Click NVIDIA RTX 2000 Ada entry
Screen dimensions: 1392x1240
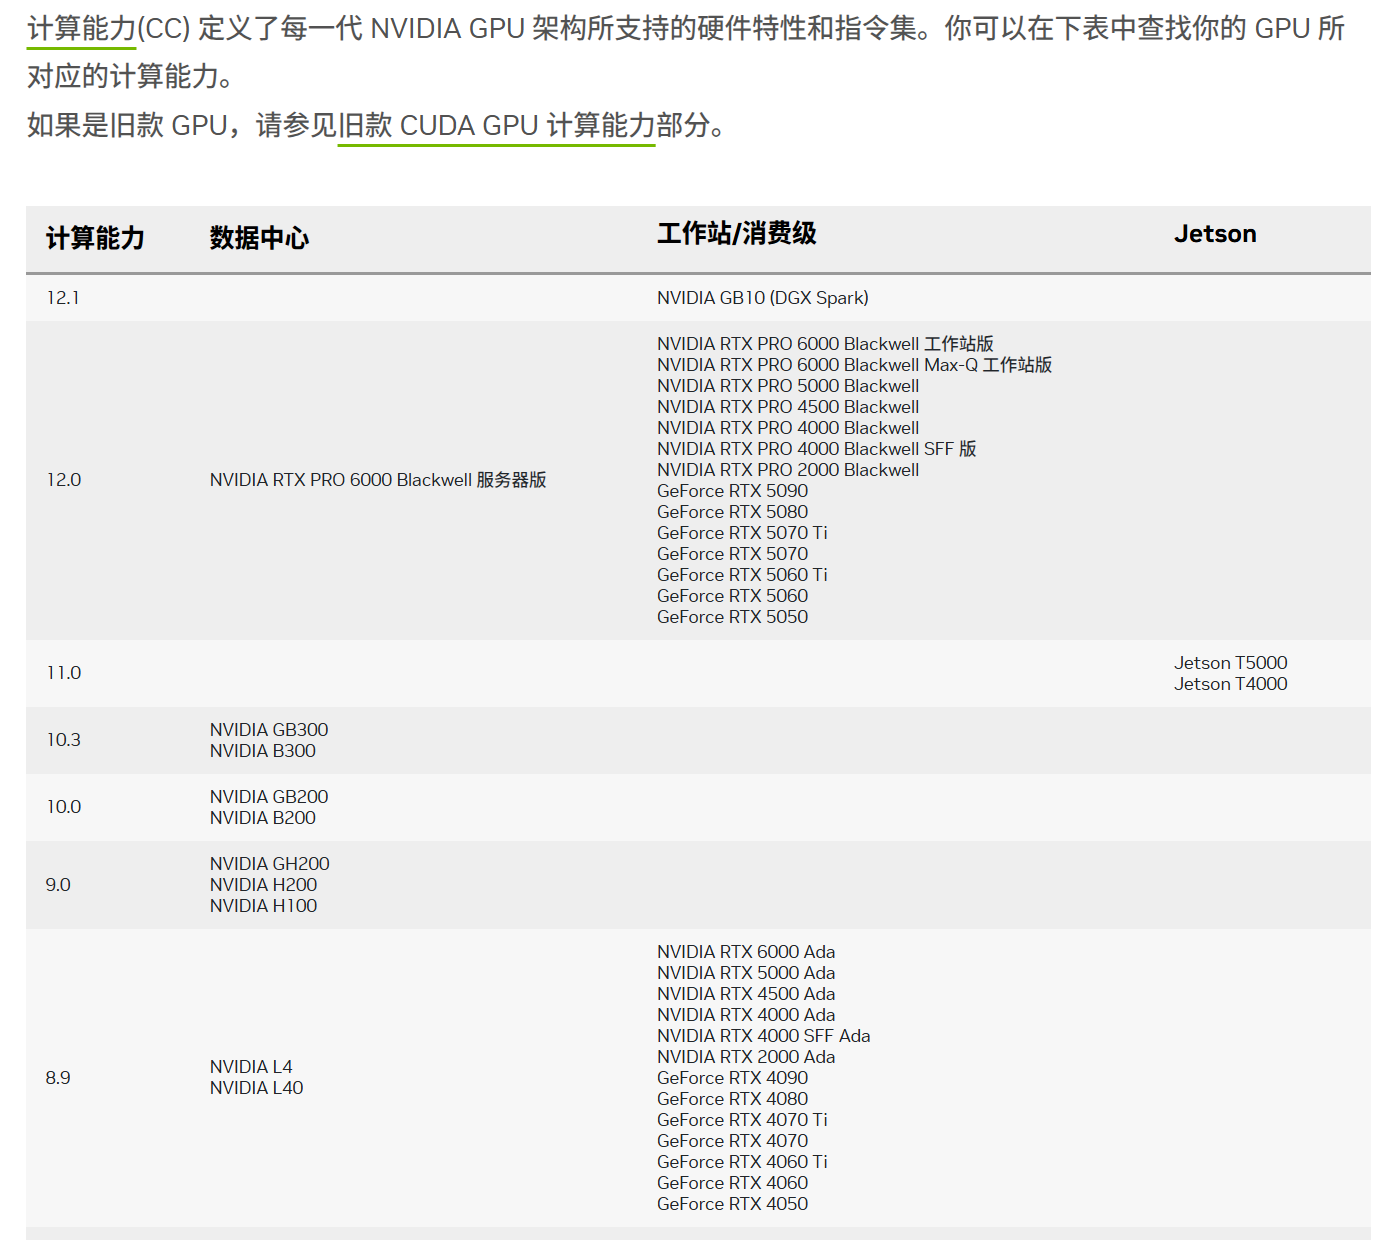746,1057
